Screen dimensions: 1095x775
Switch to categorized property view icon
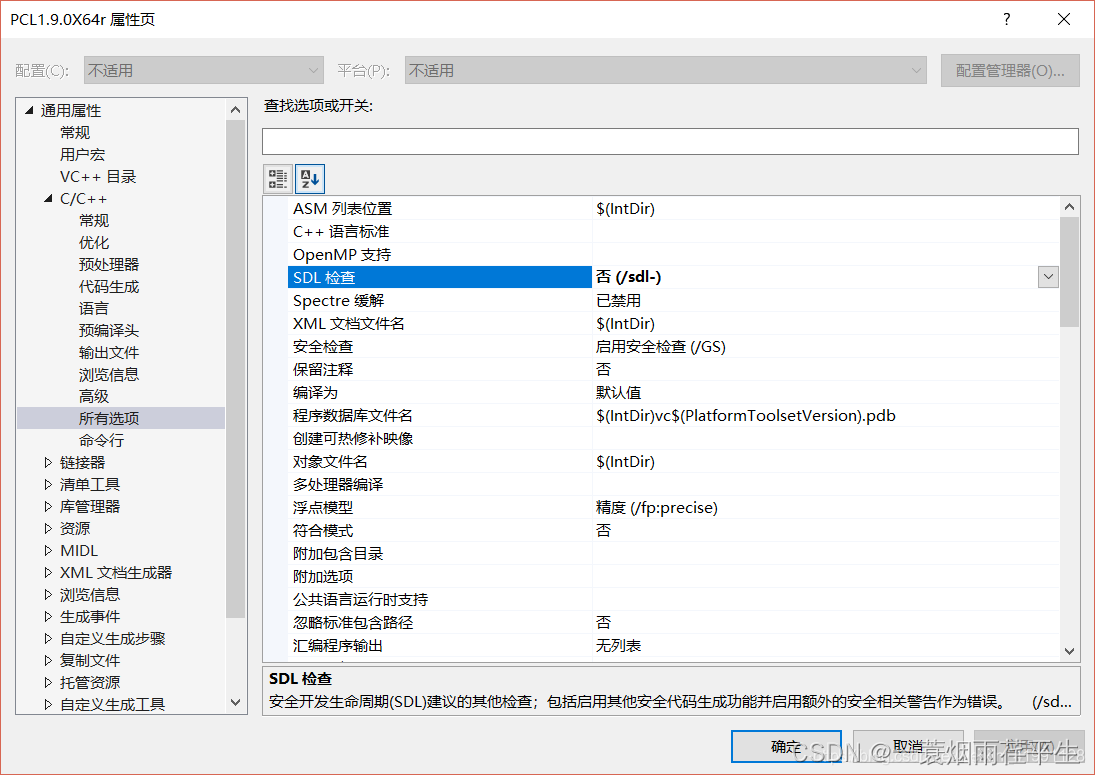(277, 179)
